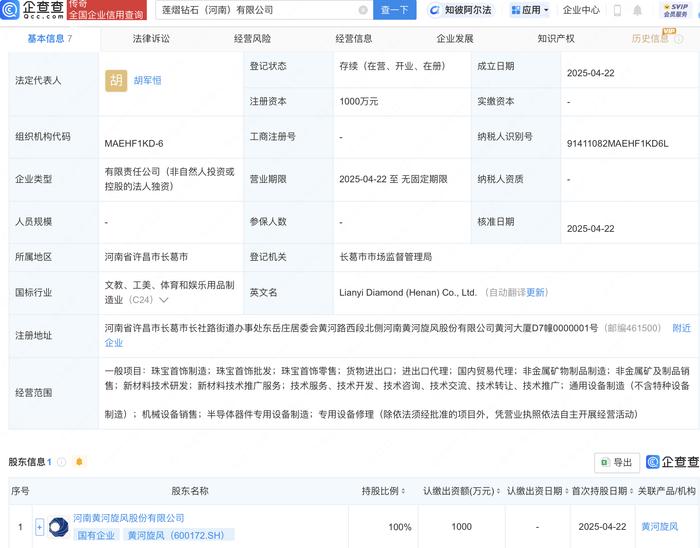The width and height of the screenshot is (700, 548).
Task: Switch to 经营风险 tab
Action: (252, 39)
